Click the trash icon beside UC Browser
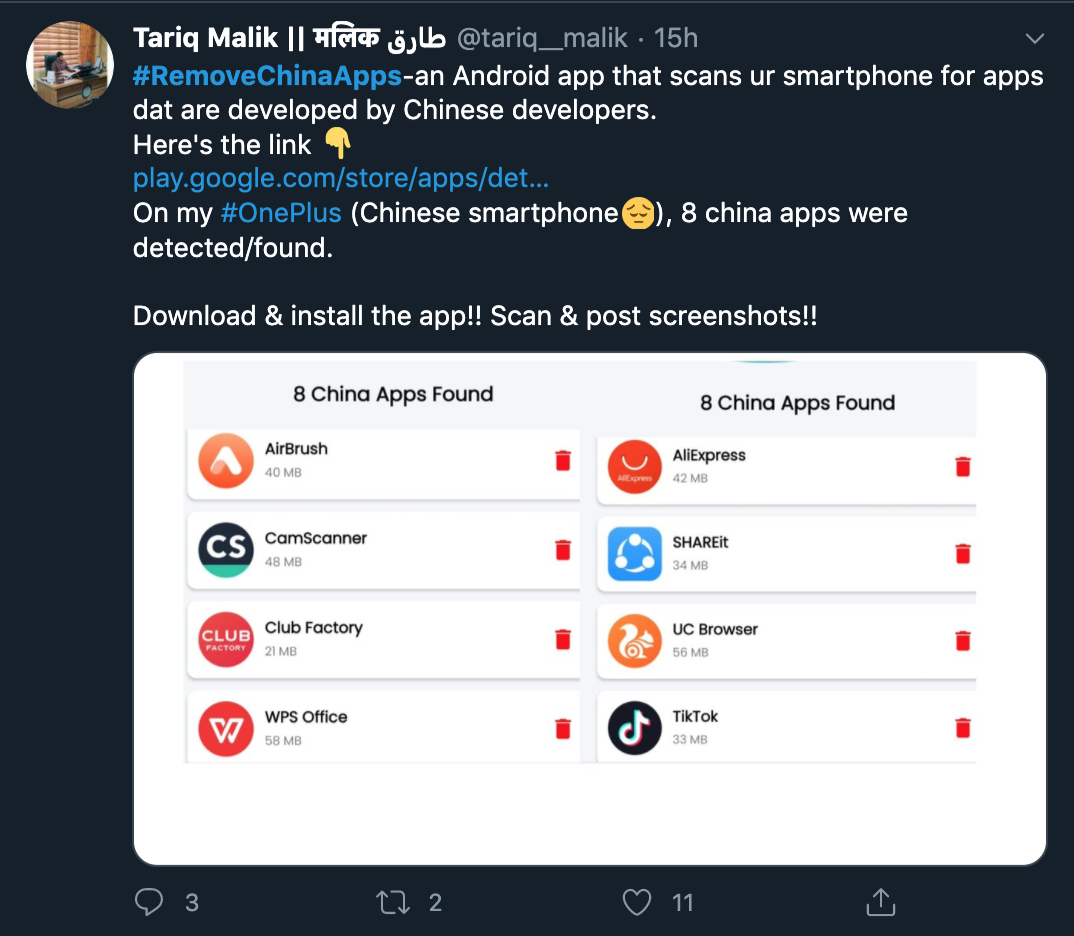Screen dimensions: 1074x936 click(963, 640)
